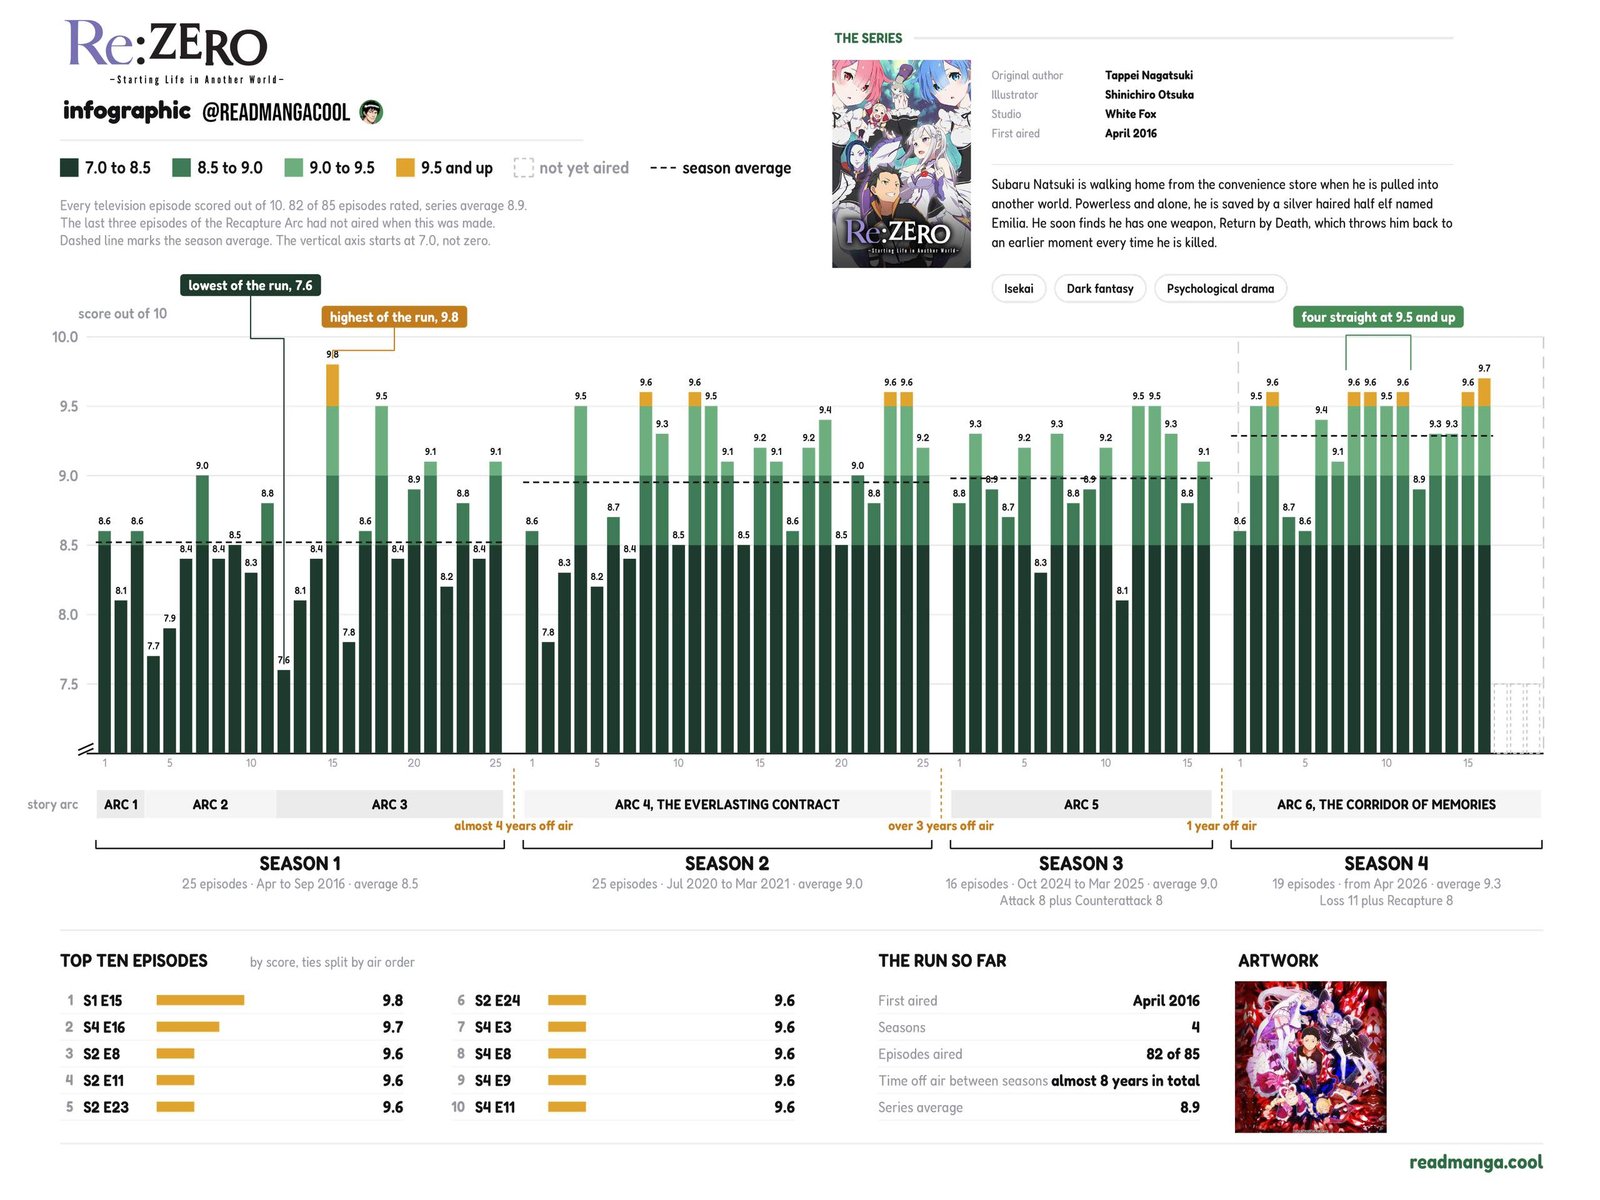Select the 9.0 to 9.5 legend swatch
1600x1200 pixels.
coord(293,168)
